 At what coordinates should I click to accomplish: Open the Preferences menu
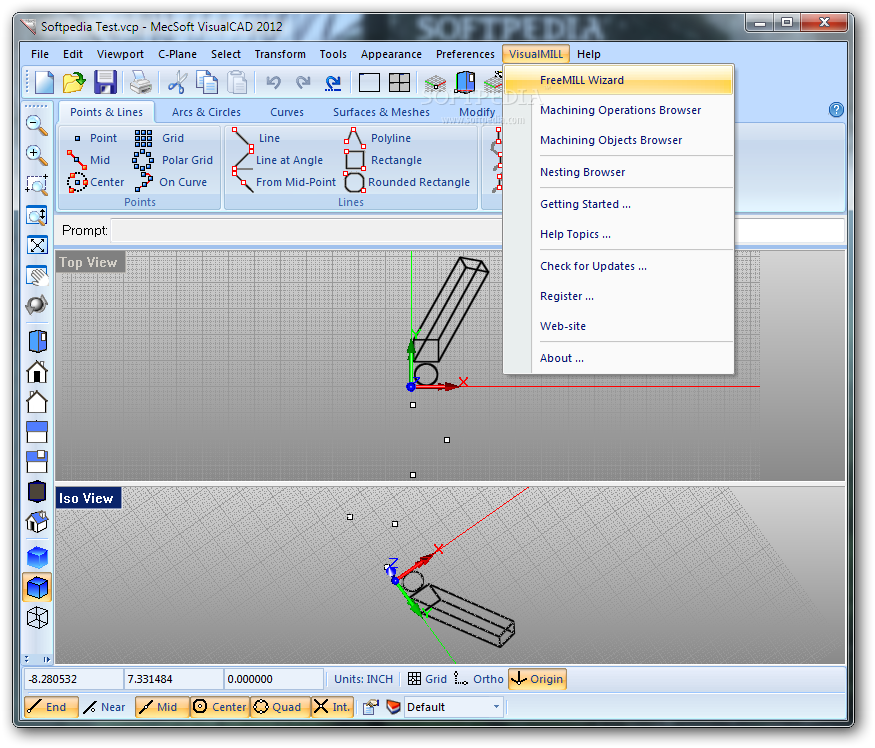pyautogui.click(x=465, y=54)
